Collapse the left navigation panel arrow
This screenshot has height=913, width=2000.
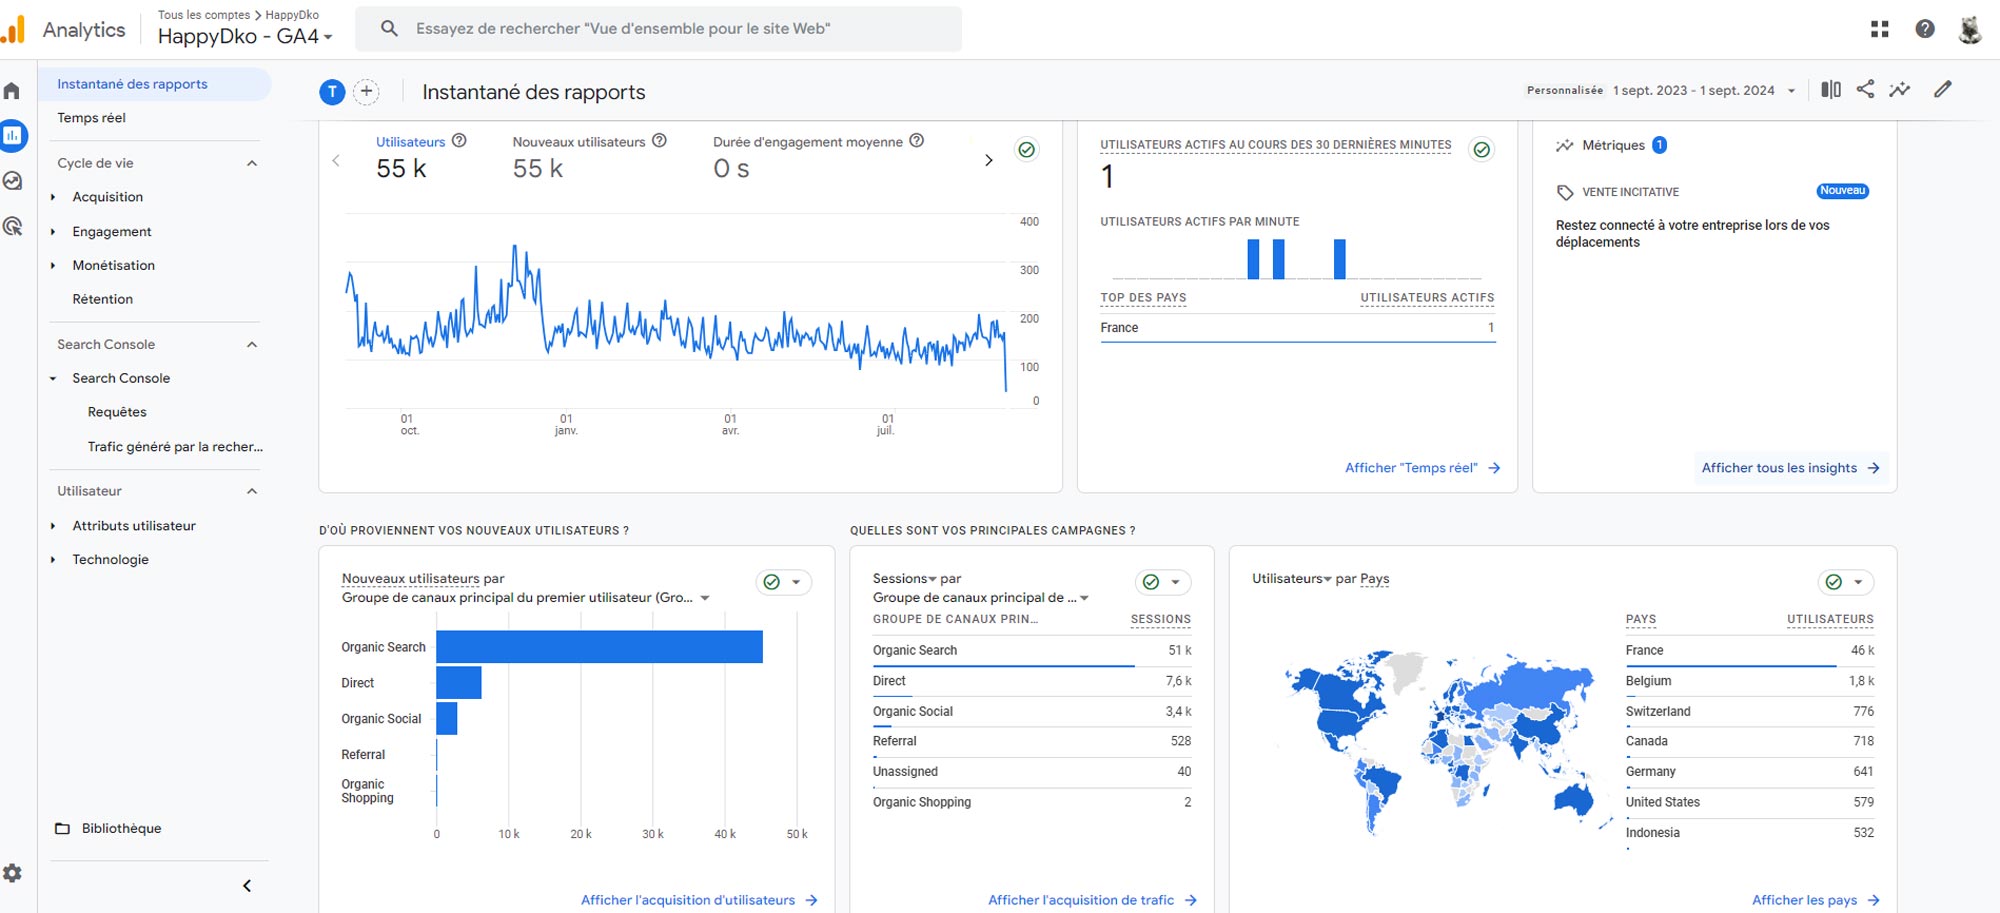[247, 886]
